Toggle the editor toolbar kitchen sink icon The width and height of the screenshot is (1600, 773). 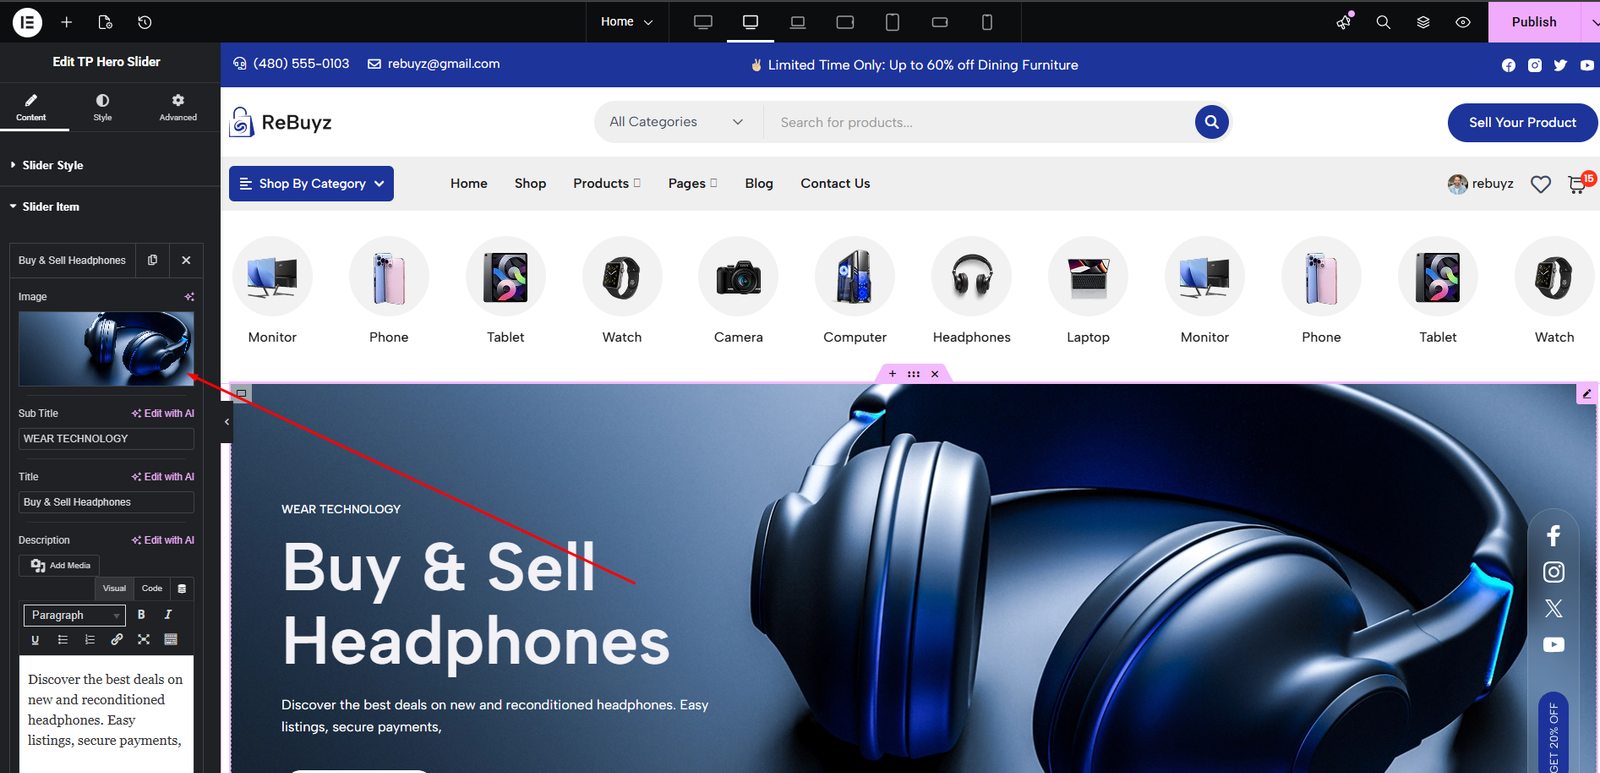171,640
